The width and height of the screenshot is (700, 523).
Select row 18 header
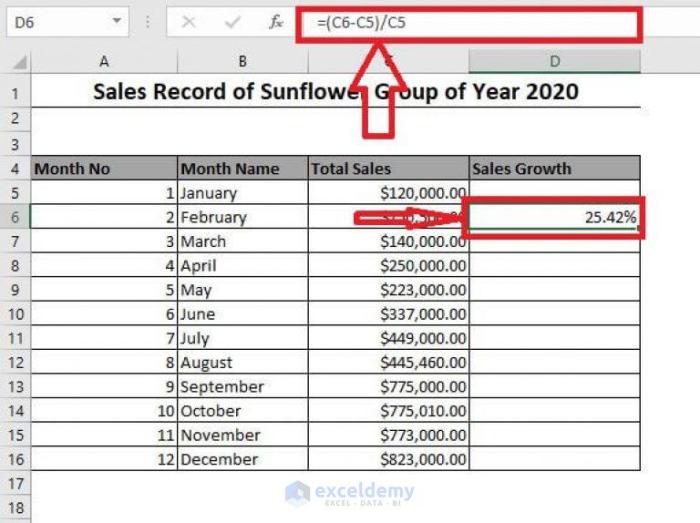[15, 508]
